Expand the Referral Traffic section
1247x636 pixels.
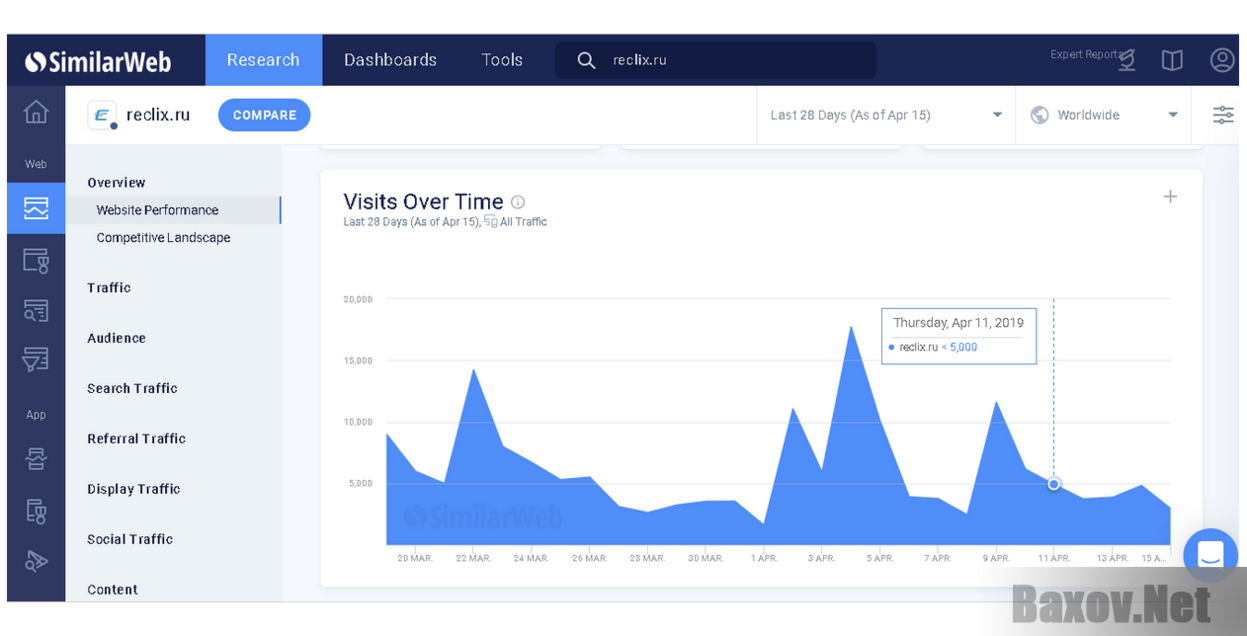(x=136, y=438)
